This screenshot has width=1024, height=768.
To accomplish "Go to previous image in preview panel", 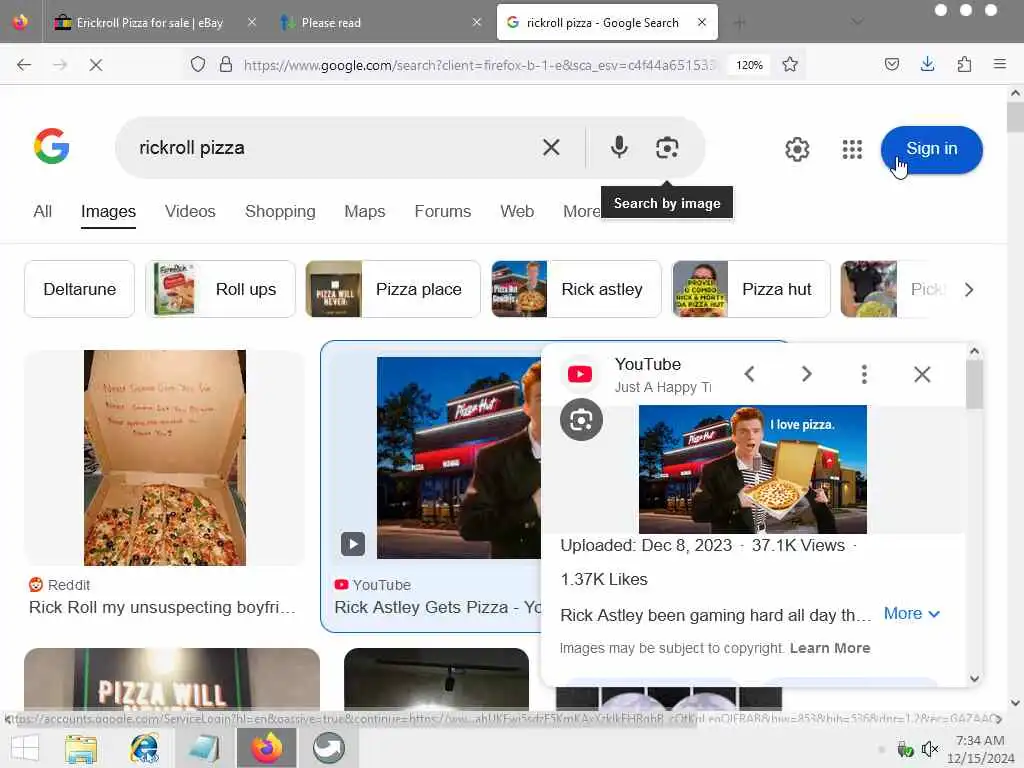I will (x=750, y=374).
